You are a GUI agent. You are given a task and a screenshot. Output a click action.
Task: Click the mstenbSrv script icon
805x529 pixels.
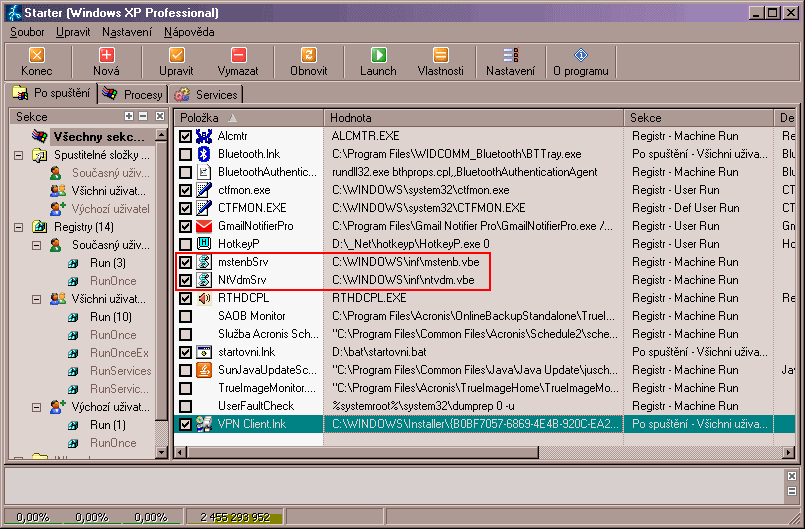(204, 262)
